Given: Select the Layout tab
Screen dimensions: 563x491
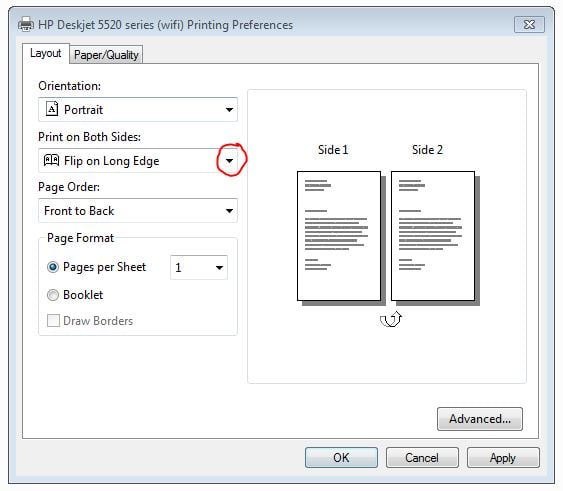Looking at the screenshot, I should (x=46, y=54).
